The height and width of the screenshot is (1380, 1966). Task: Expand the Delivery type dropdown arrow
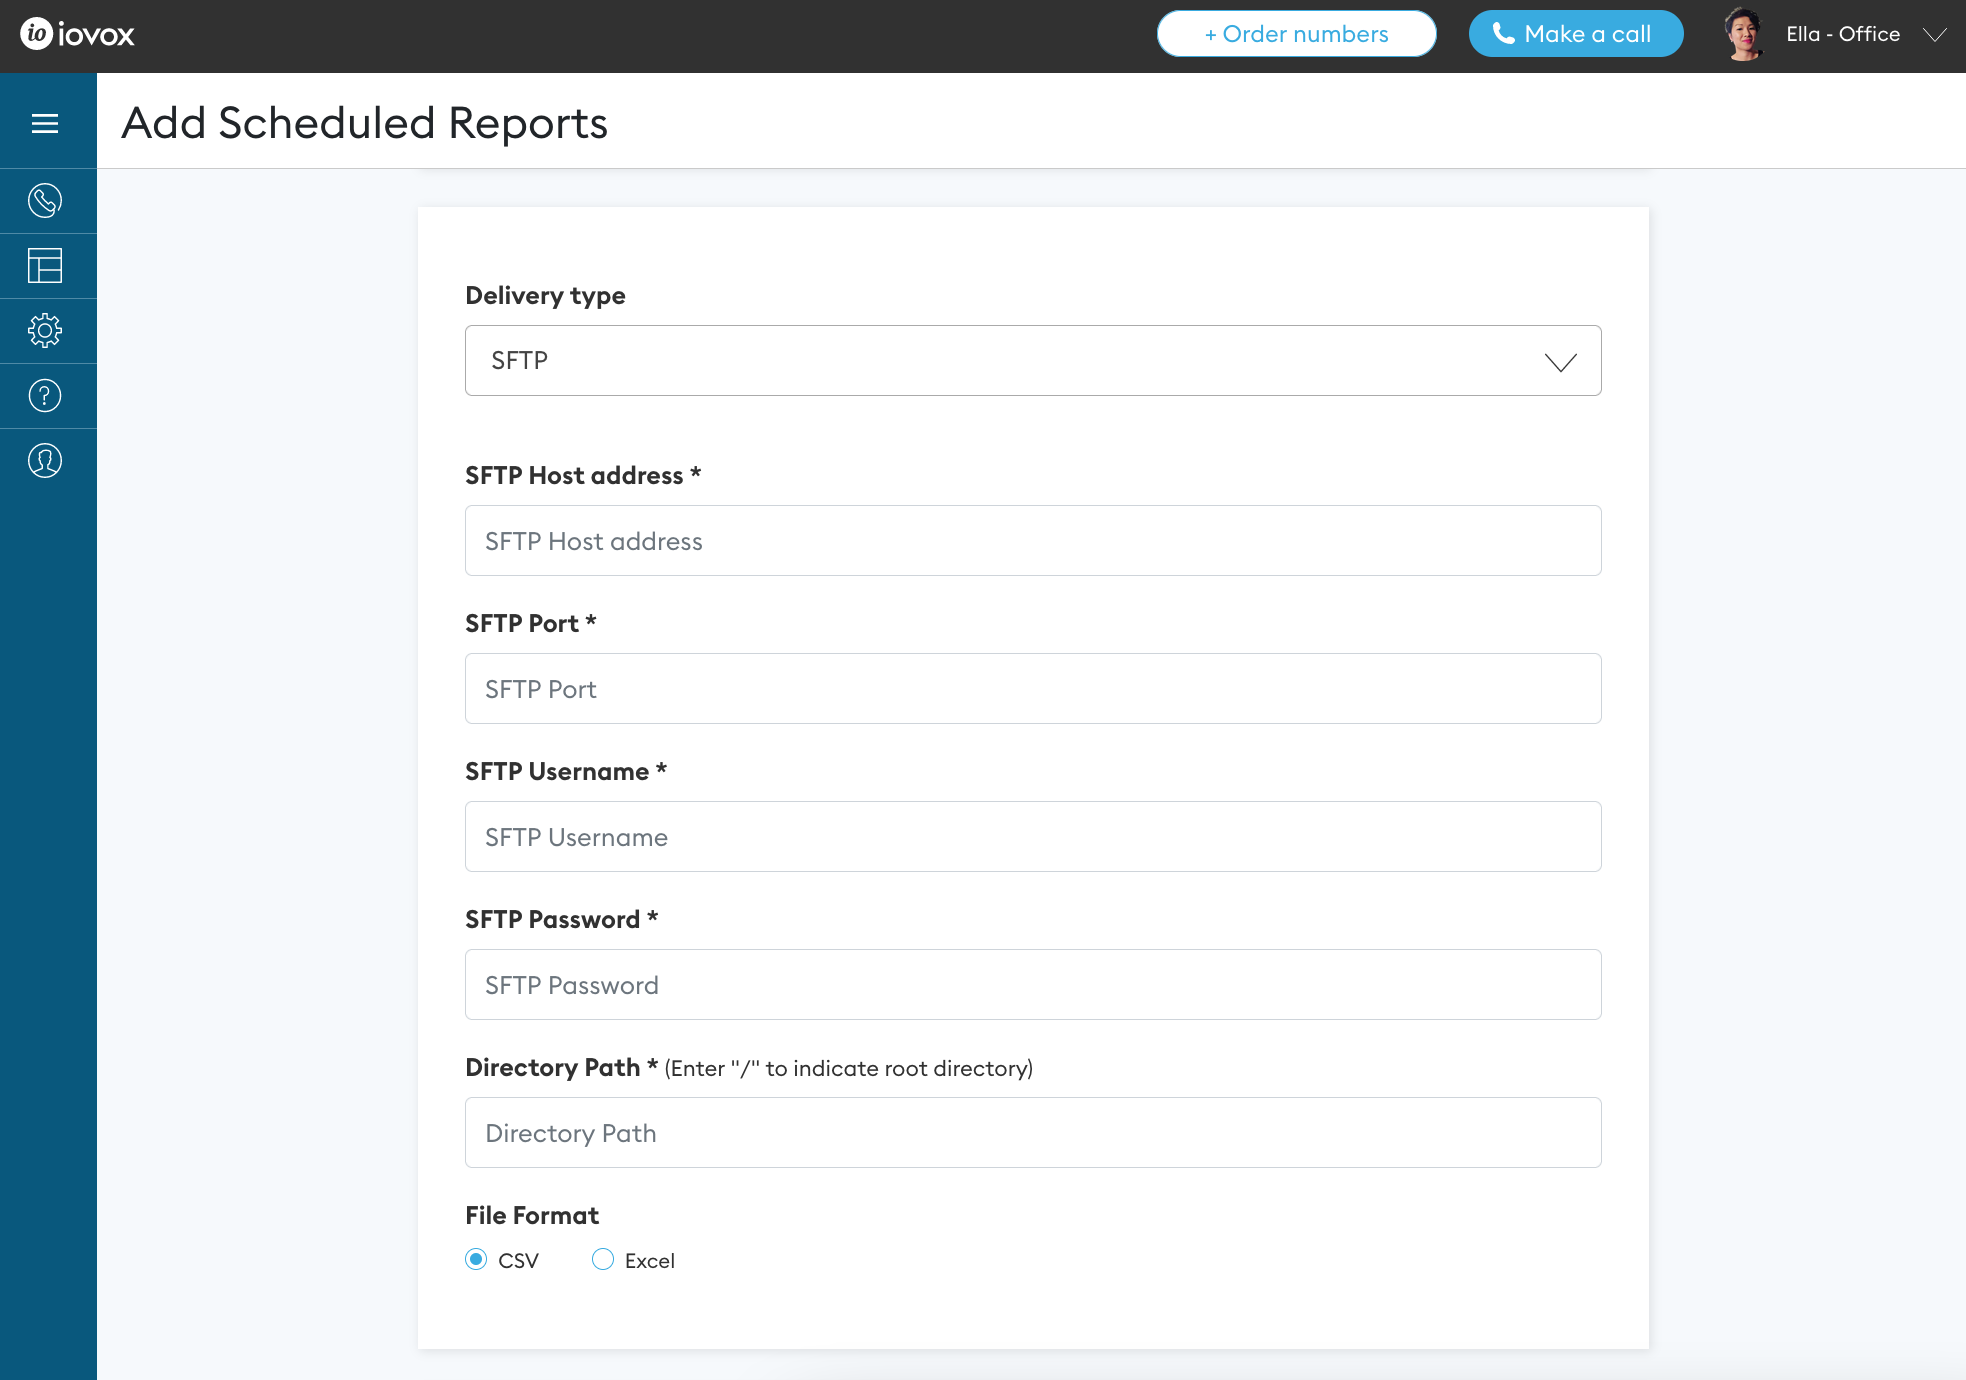pos(1560,361)
